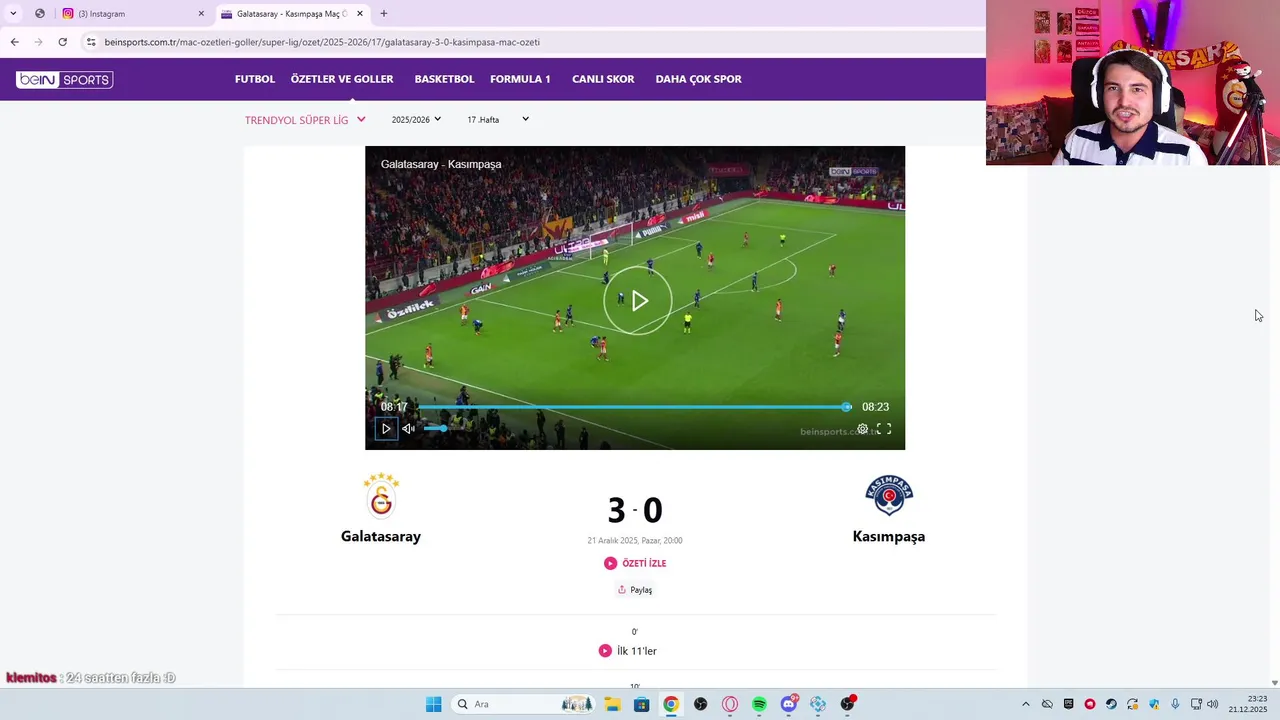Expand DAHA ÇOK SPOR menu
The height and width of the screenshot is (720, 1280).
click(698, 79)
